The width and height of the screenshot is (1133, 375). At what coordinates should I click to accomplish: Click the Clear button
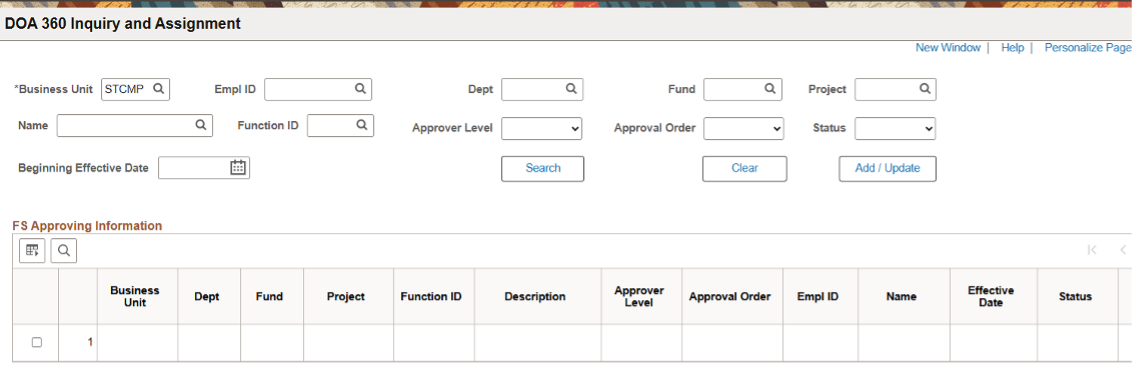coord(745,168)
